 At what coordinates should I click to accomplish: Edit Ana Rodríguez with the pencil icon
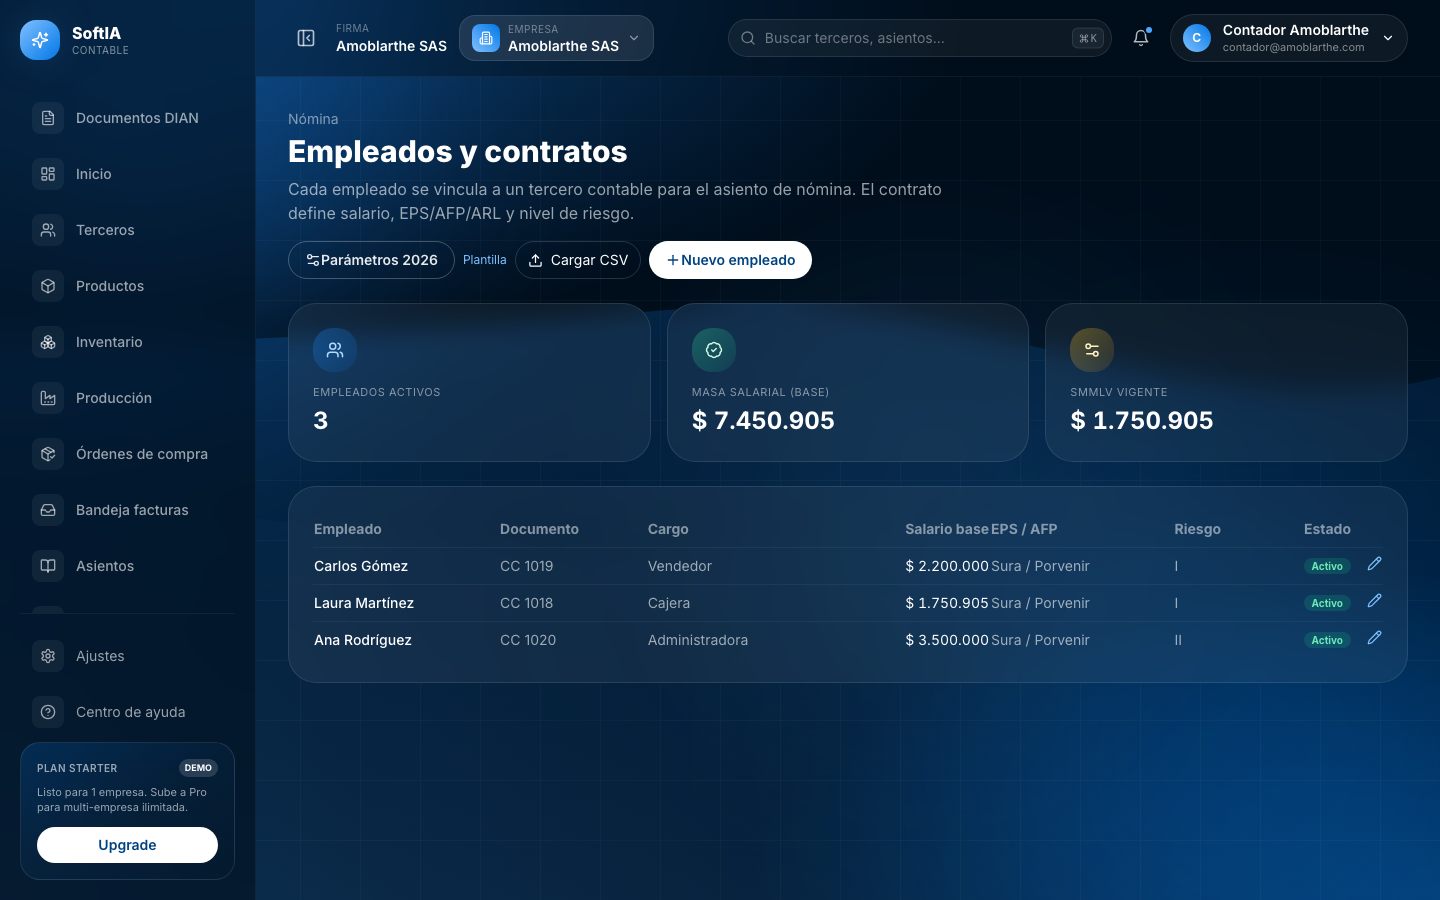(x=1374, y=638)
